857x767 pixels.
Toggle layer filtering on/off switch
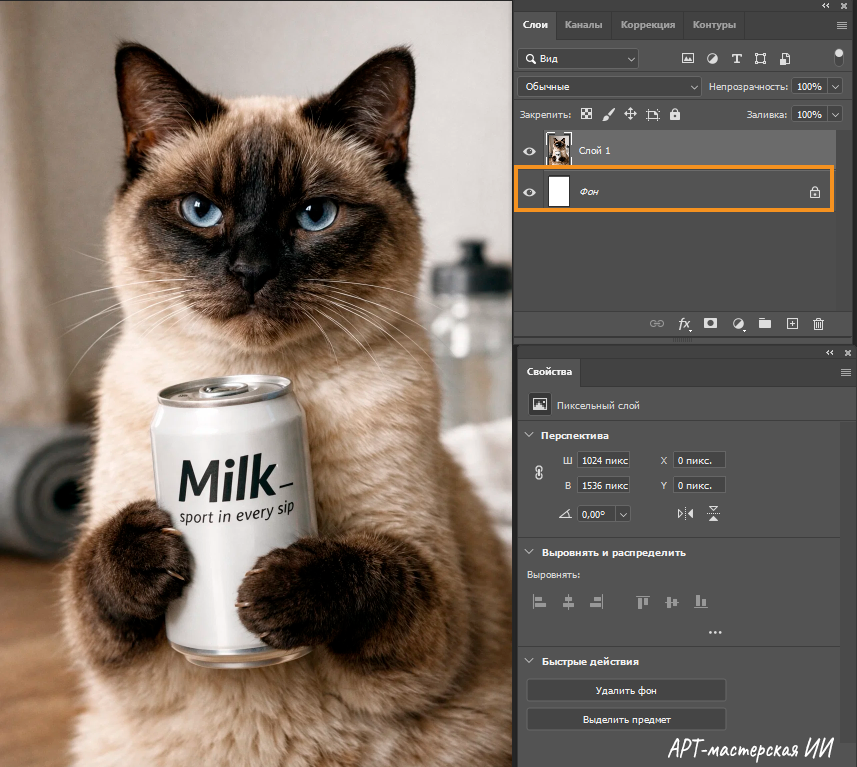click(839, 57)
